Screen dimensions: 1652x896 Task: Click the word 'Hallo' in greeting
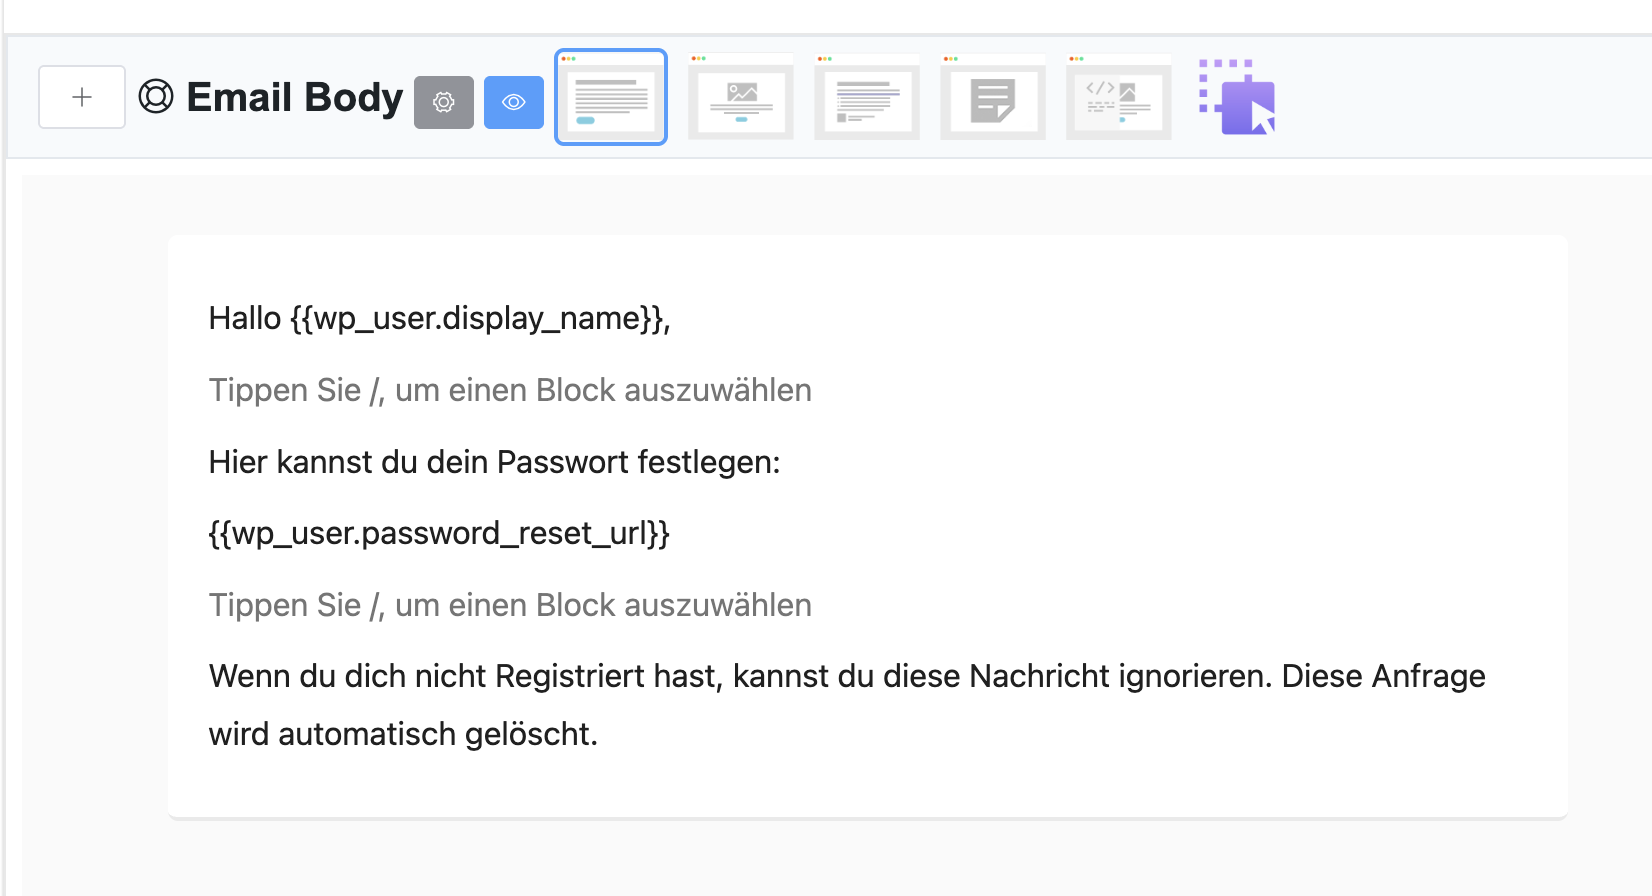click(x=245, y=318)
